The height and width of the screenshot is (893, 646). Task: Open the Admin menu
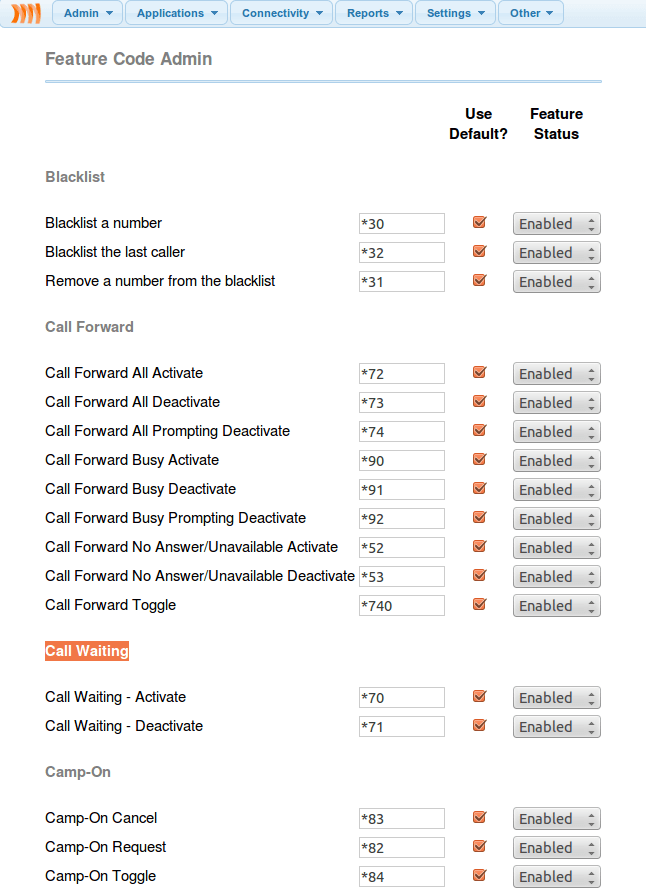[x=87, y=13]
